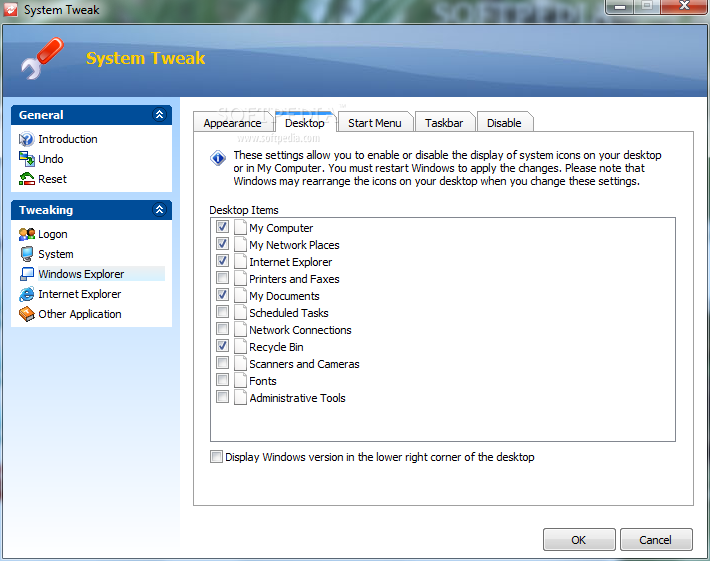Click the System Tweak title bar app icon

pyautogui.click(x=11, y=10)
